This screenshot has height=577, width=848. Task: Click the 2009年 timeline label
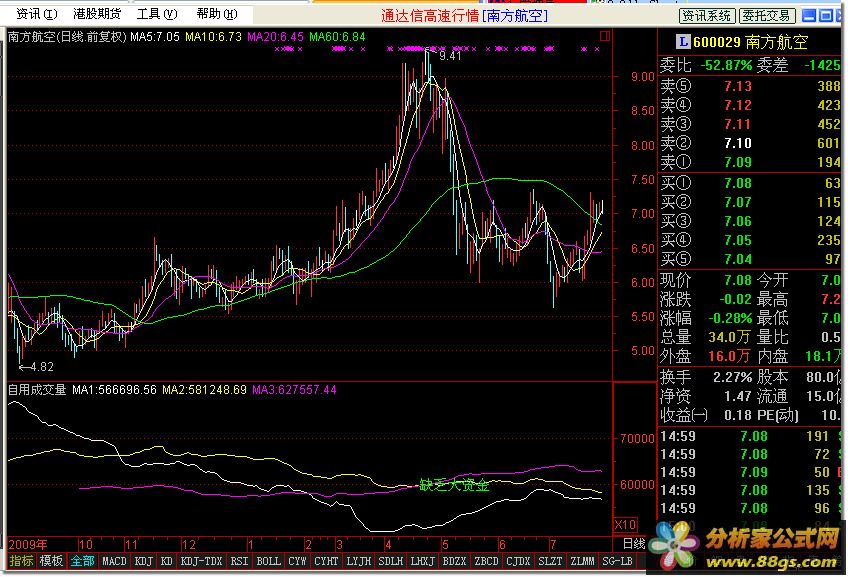pos(28,543)
